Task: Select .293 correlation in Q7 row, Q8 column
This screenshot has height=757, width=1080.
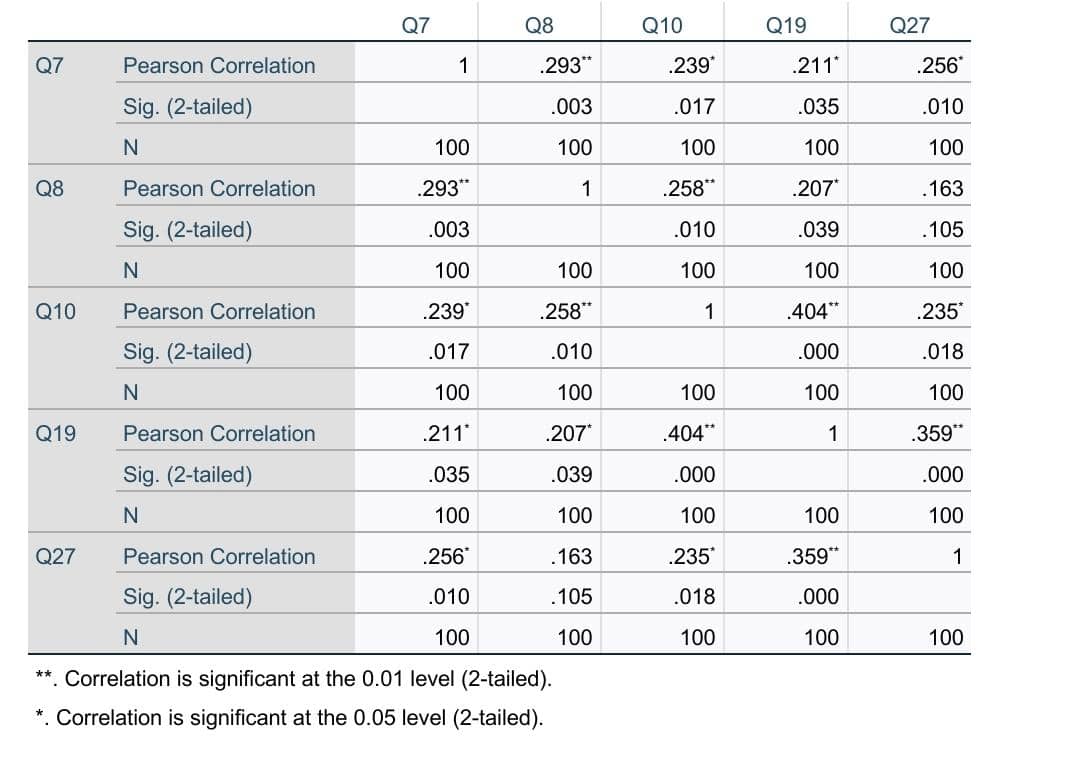Action: coord(563,66)
